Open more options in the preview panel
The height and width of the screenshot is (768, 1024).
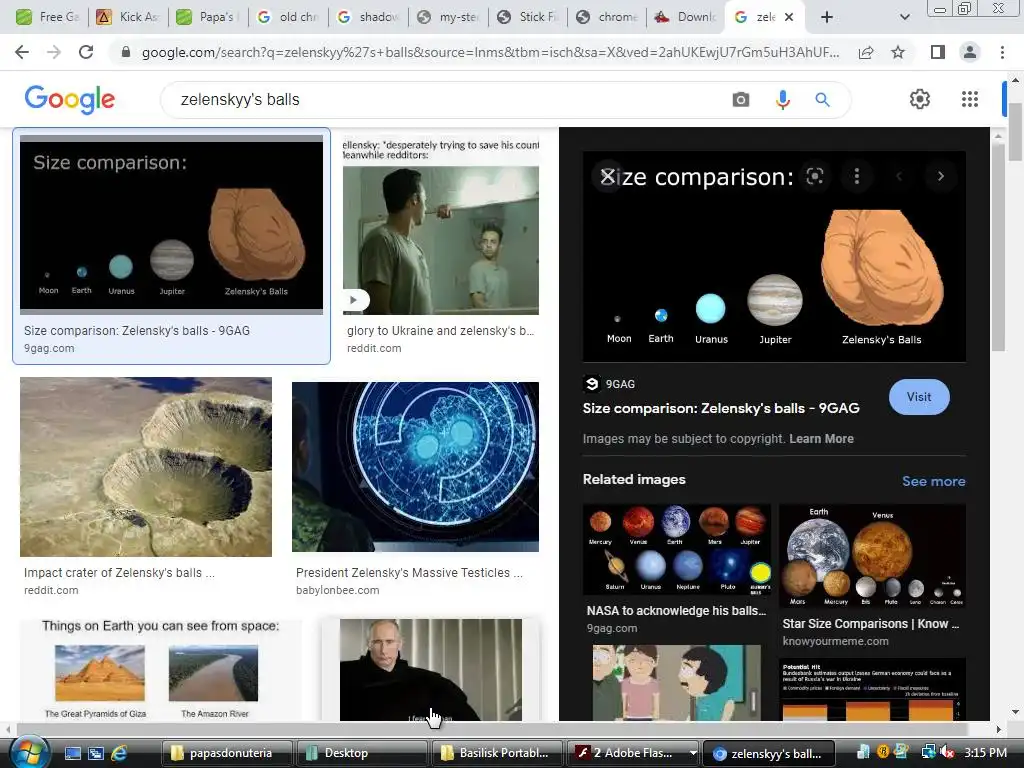[857, 176]
